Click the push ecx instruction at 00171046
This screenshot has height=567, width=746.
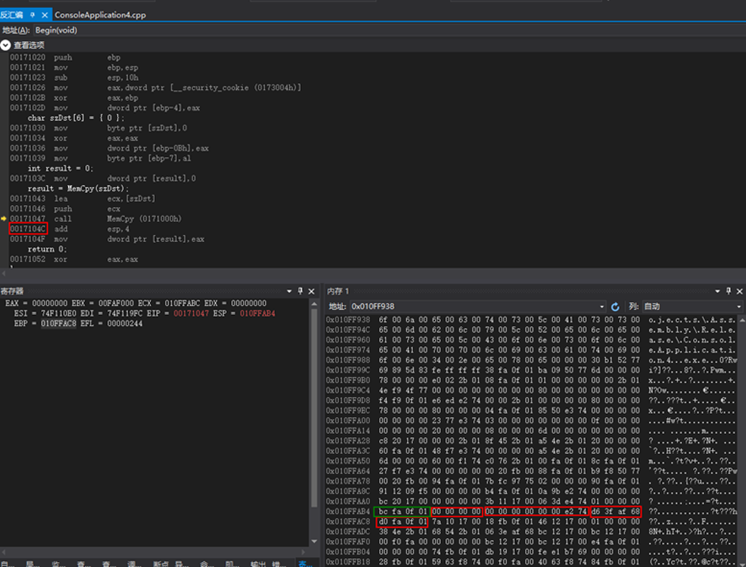(x=65, y=209)
